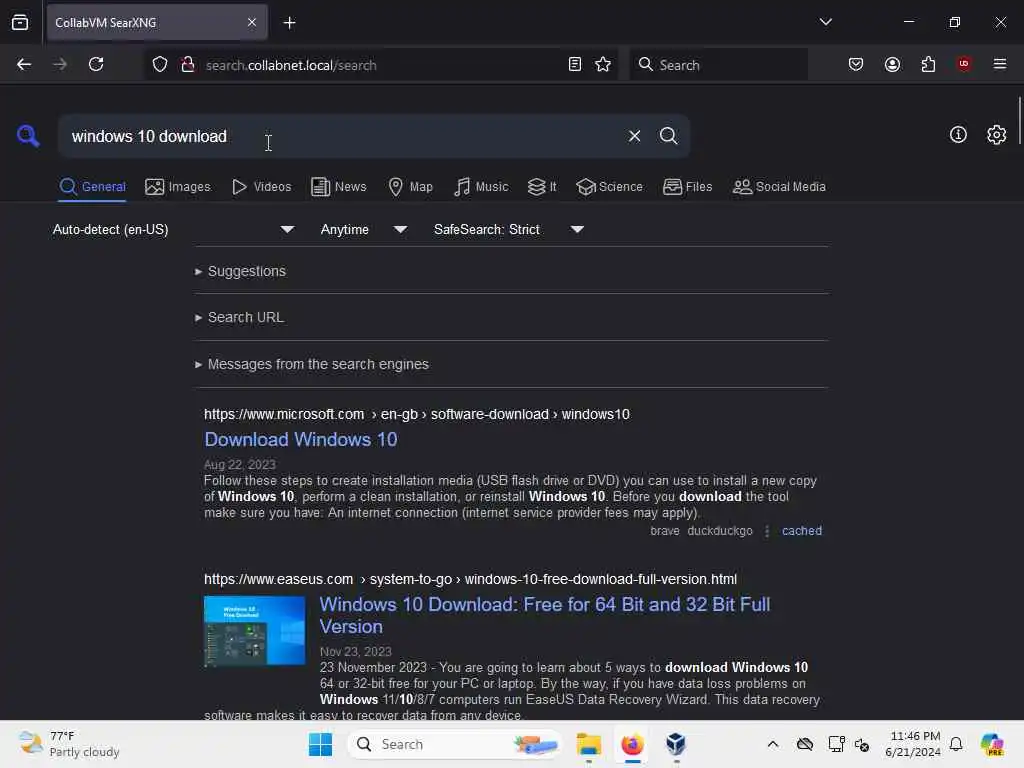1024x768 pixels.
Task: Open File Explorer from the taskbar
Action: point(588,744)
